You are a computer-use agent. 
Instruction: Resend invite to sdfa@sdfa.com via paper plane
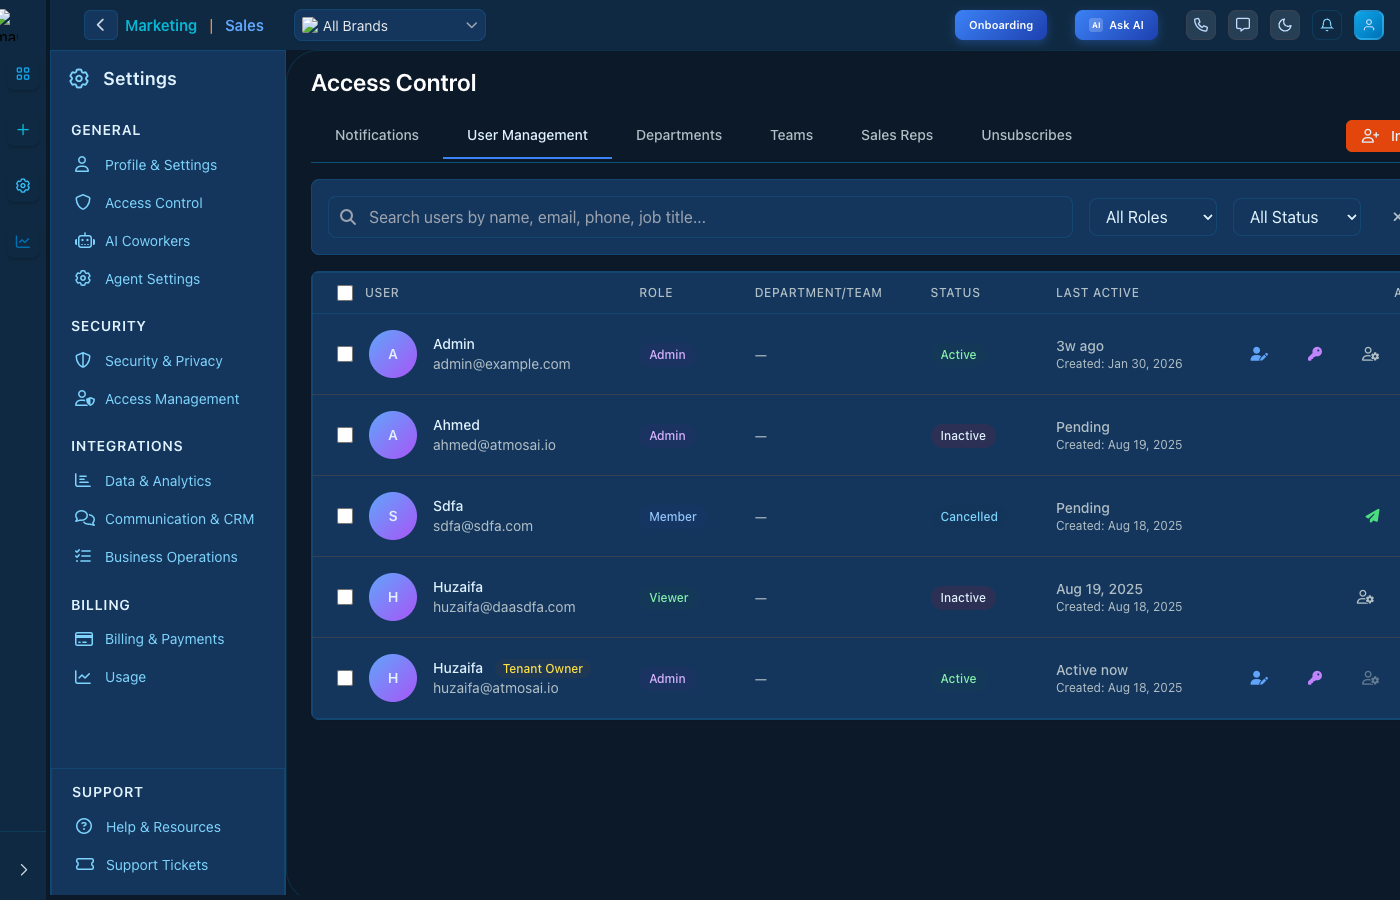(1372, 516)
